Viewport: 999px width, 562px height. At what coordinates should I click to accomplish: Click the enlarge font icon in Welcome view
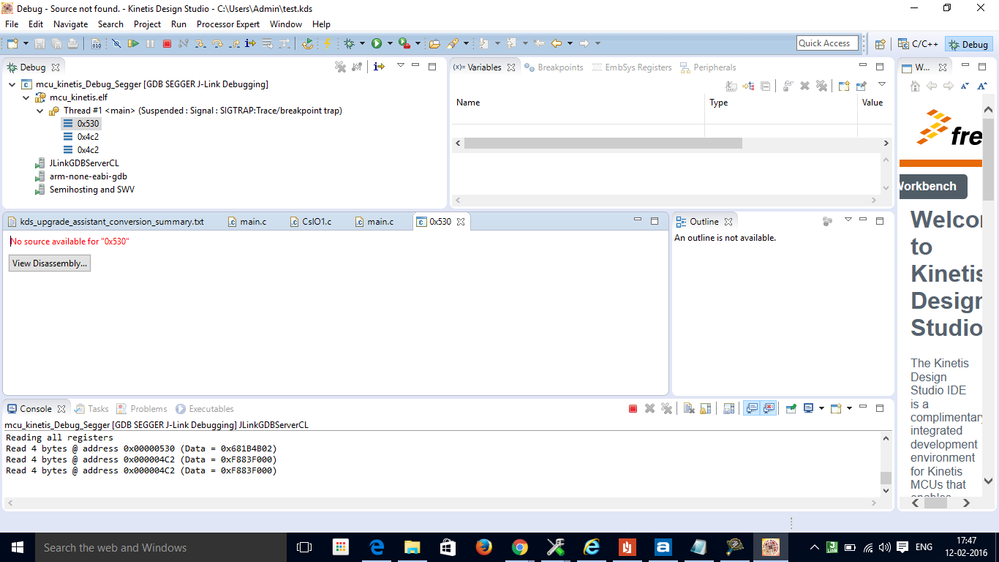coord(982,86)
